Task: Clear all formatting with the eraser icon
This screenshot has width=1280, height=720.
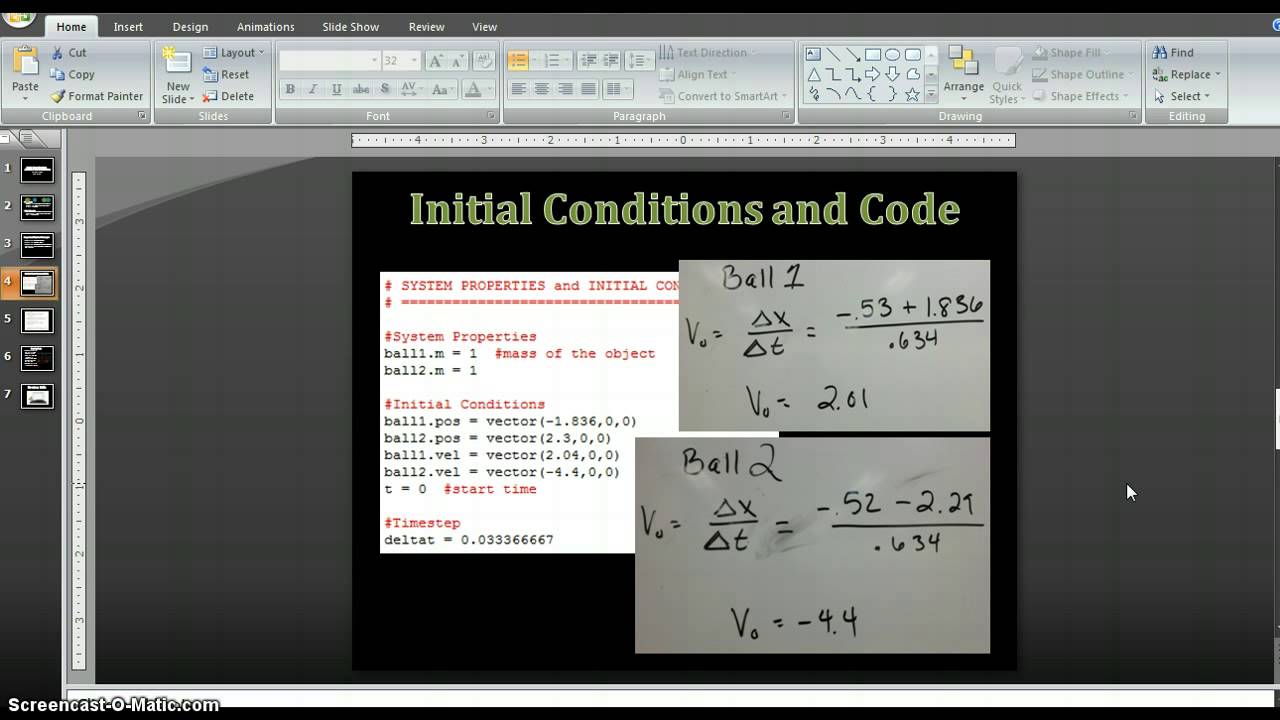Action: 483,61
